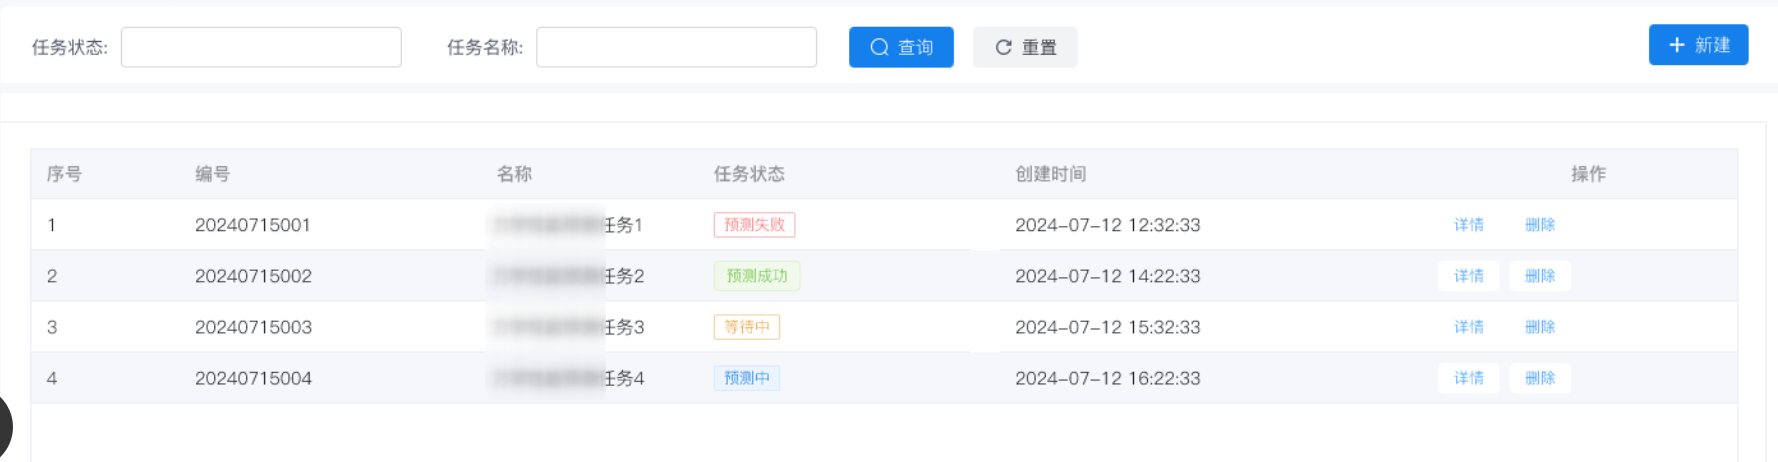Click the 重置 reset button
The height and width of the screenshot is (462, 1778).
point(1025,47)
